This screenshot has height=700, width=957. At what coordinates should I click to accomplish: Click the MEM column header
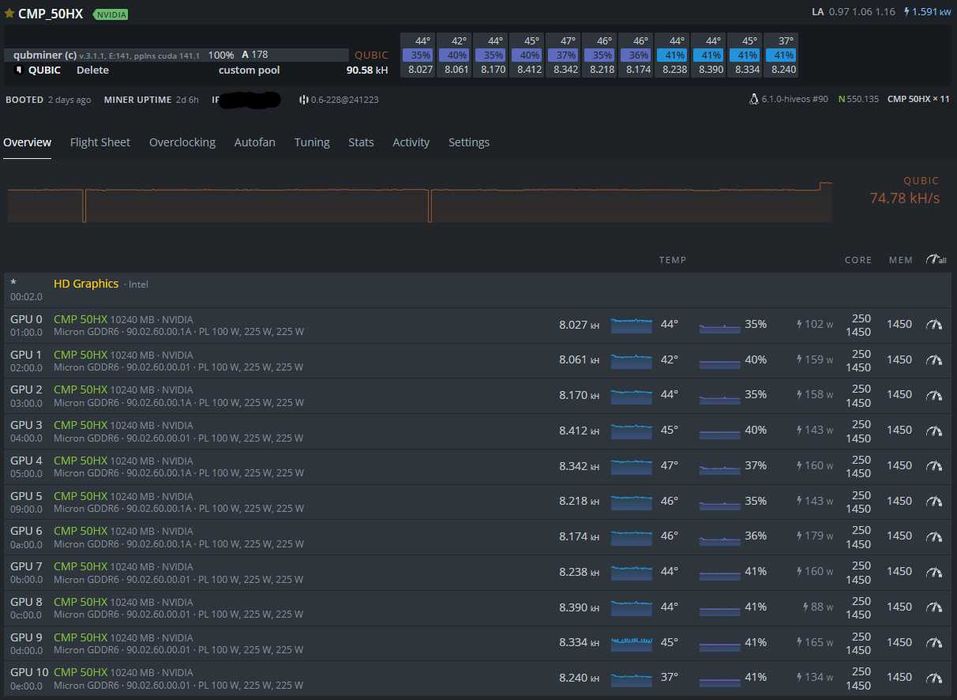[901, 260]
